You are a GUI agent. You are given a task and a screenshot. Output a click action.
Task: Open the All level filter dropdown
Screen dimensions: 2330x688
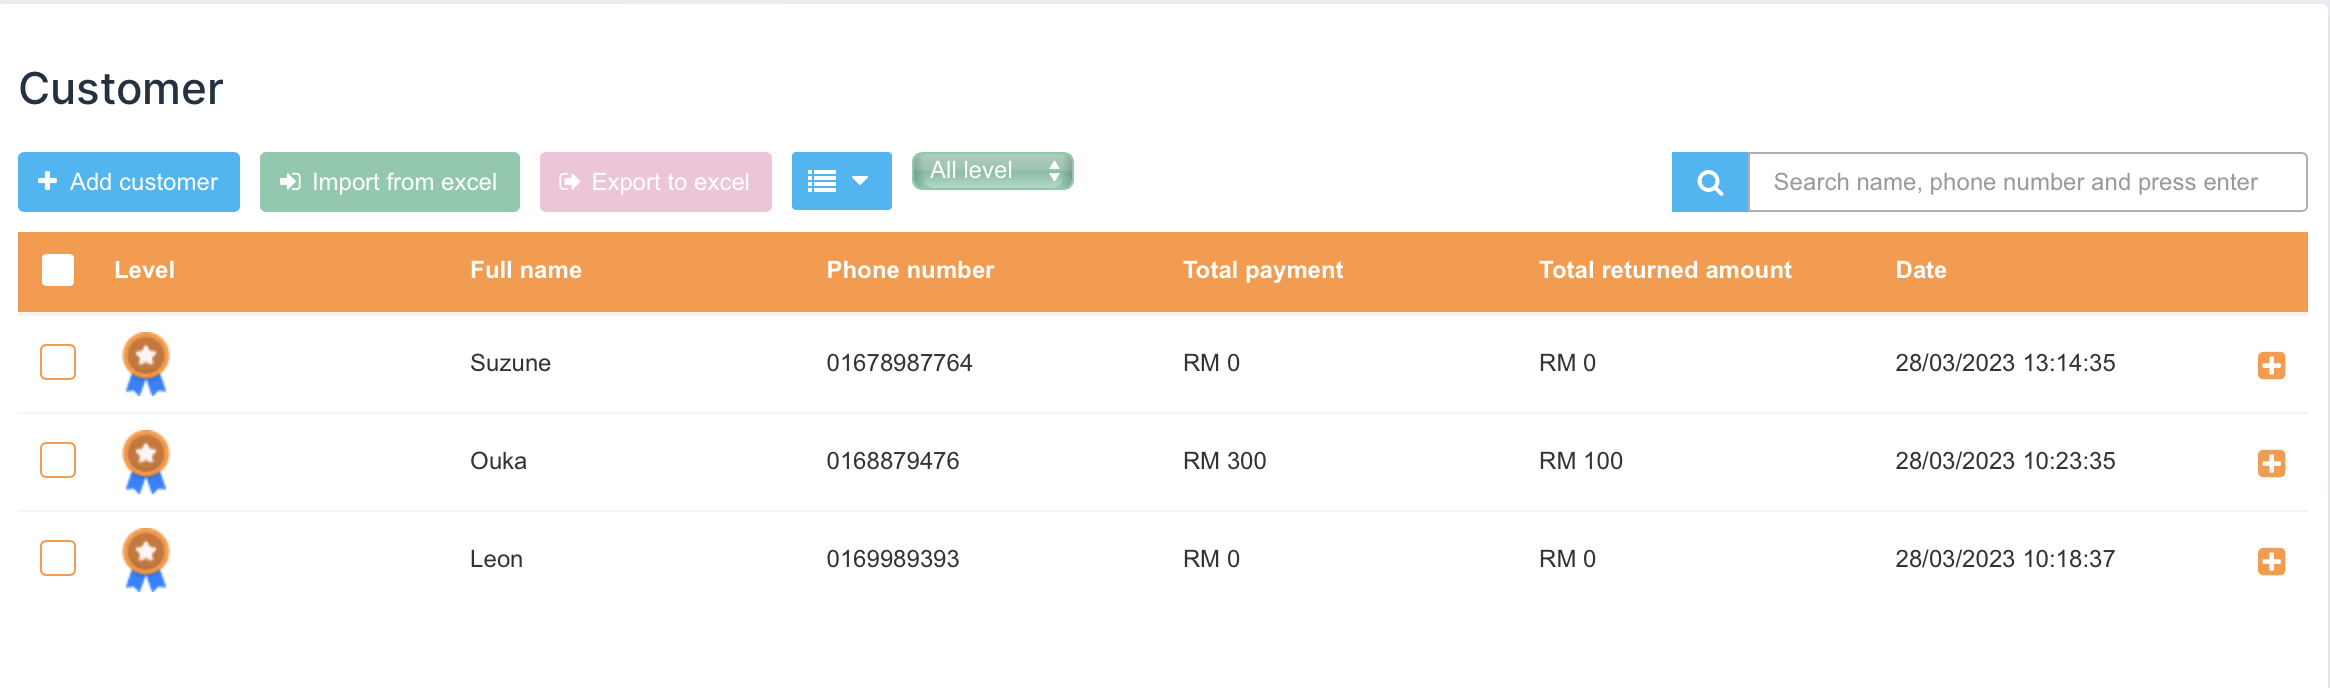(x=992, y=171)
